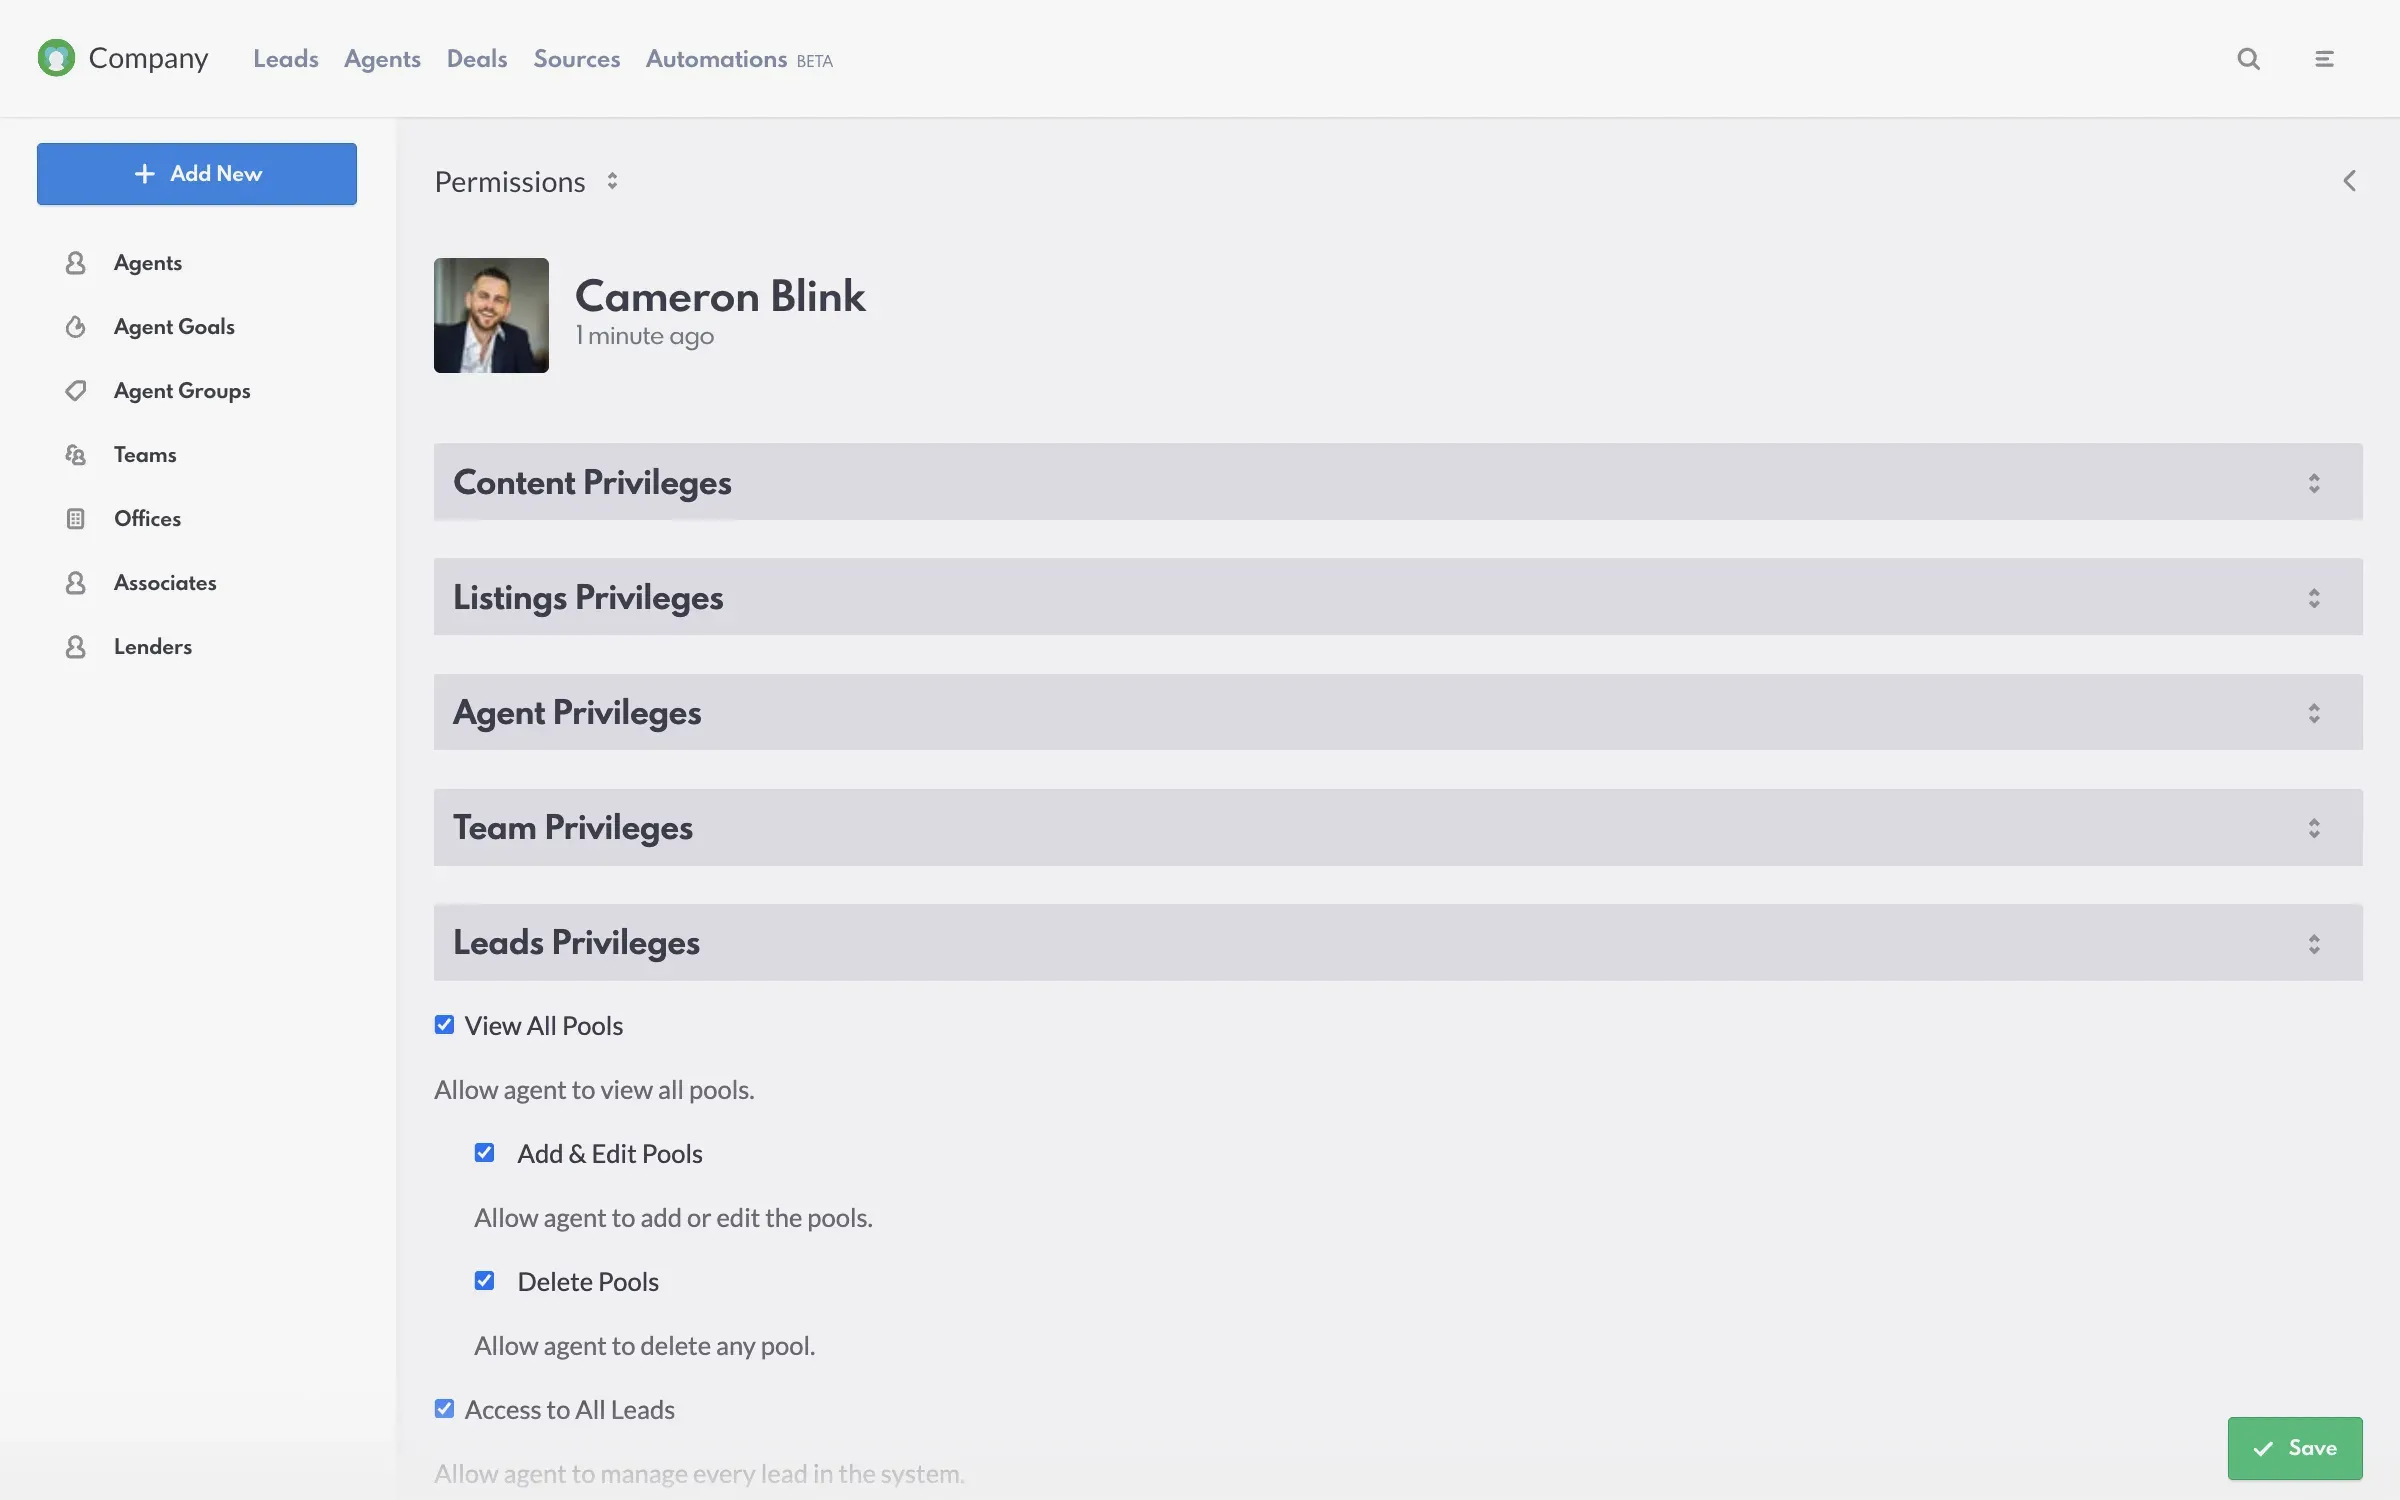Click the Permissions title text
The width and height of the screenshot is (2400, 1500).
coord(510,182)
